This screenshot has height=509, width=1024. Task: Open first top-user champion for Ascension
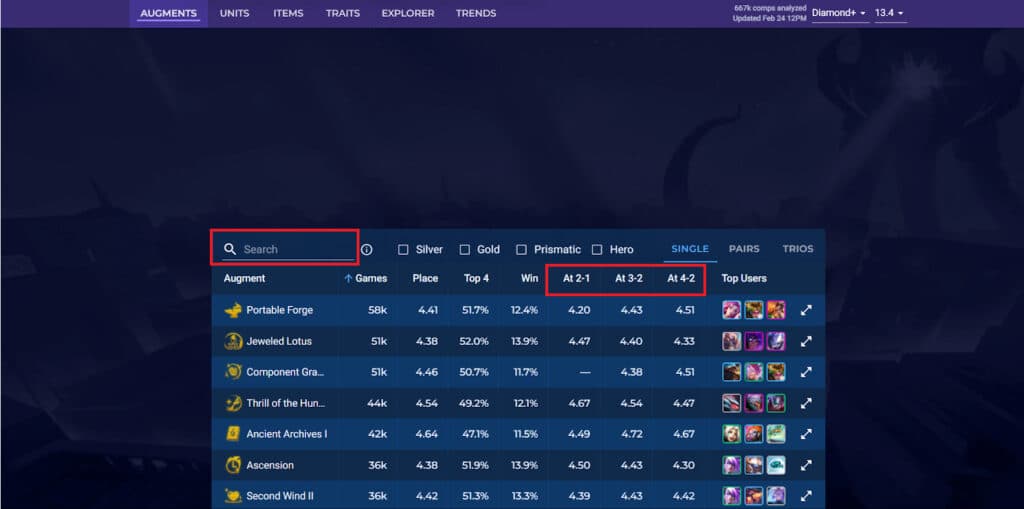pos(731,465)
